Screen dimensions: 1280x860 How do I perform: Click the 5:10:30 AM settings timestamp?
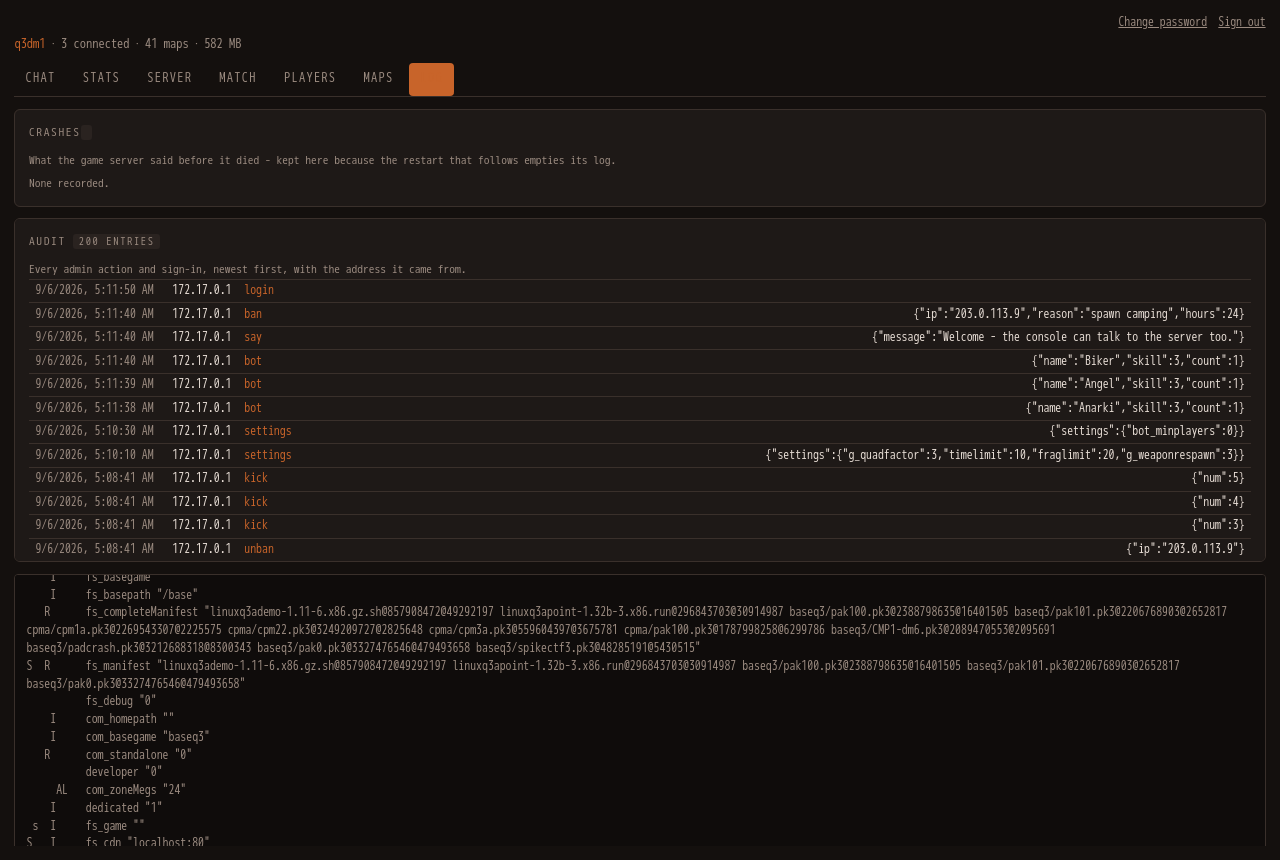coord(95,431)
